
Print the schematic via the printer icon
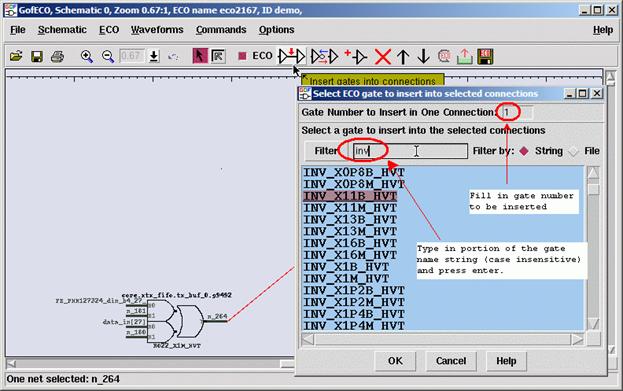pyautogui.click(x=58, y=56)
